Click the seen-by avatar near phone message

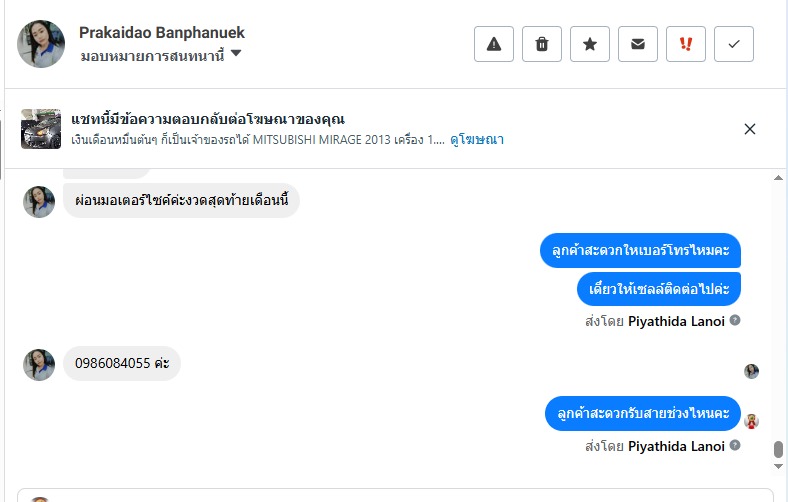pos(751,371)
